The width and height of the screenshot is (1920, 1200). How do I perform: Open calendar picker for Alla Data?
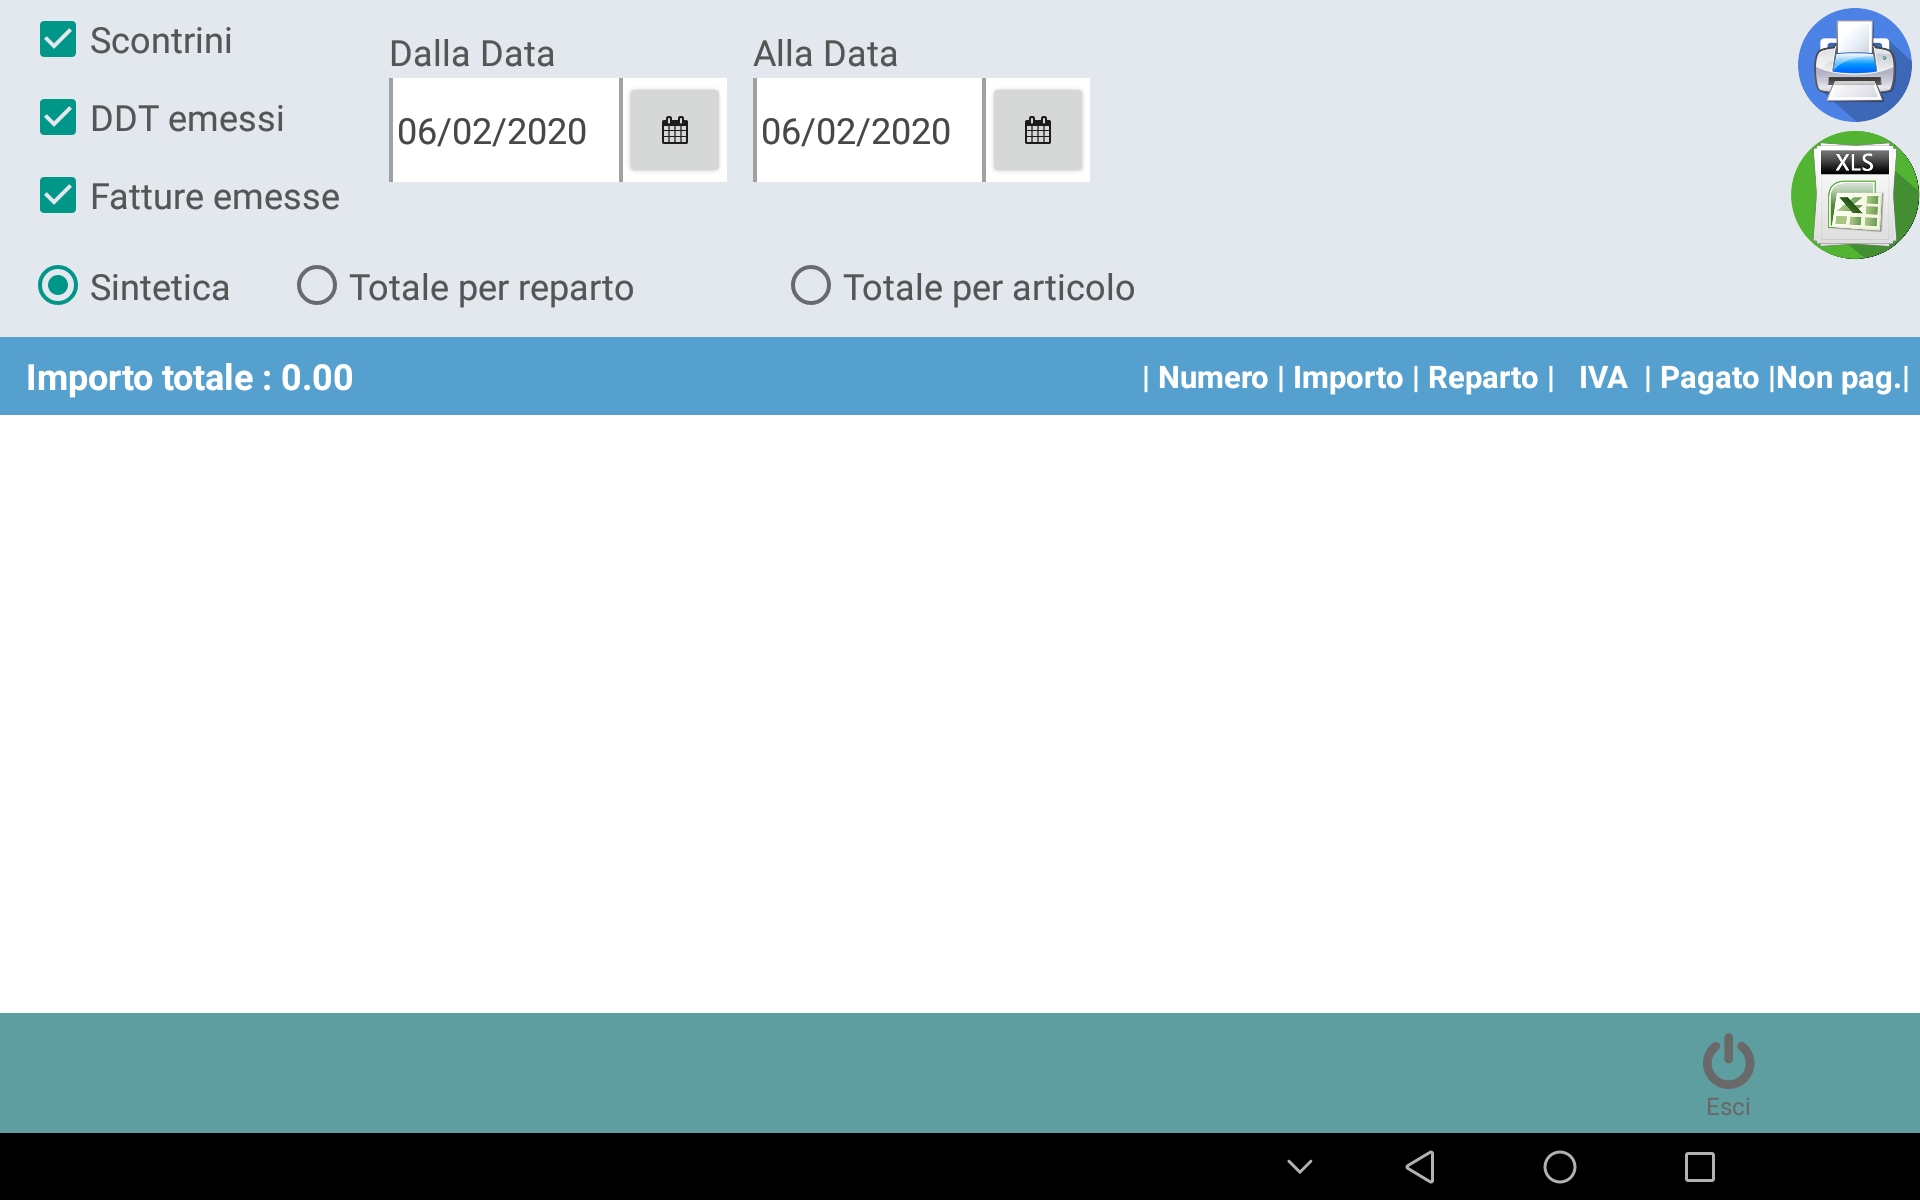pyautogui.click(x=1038, y=130)
